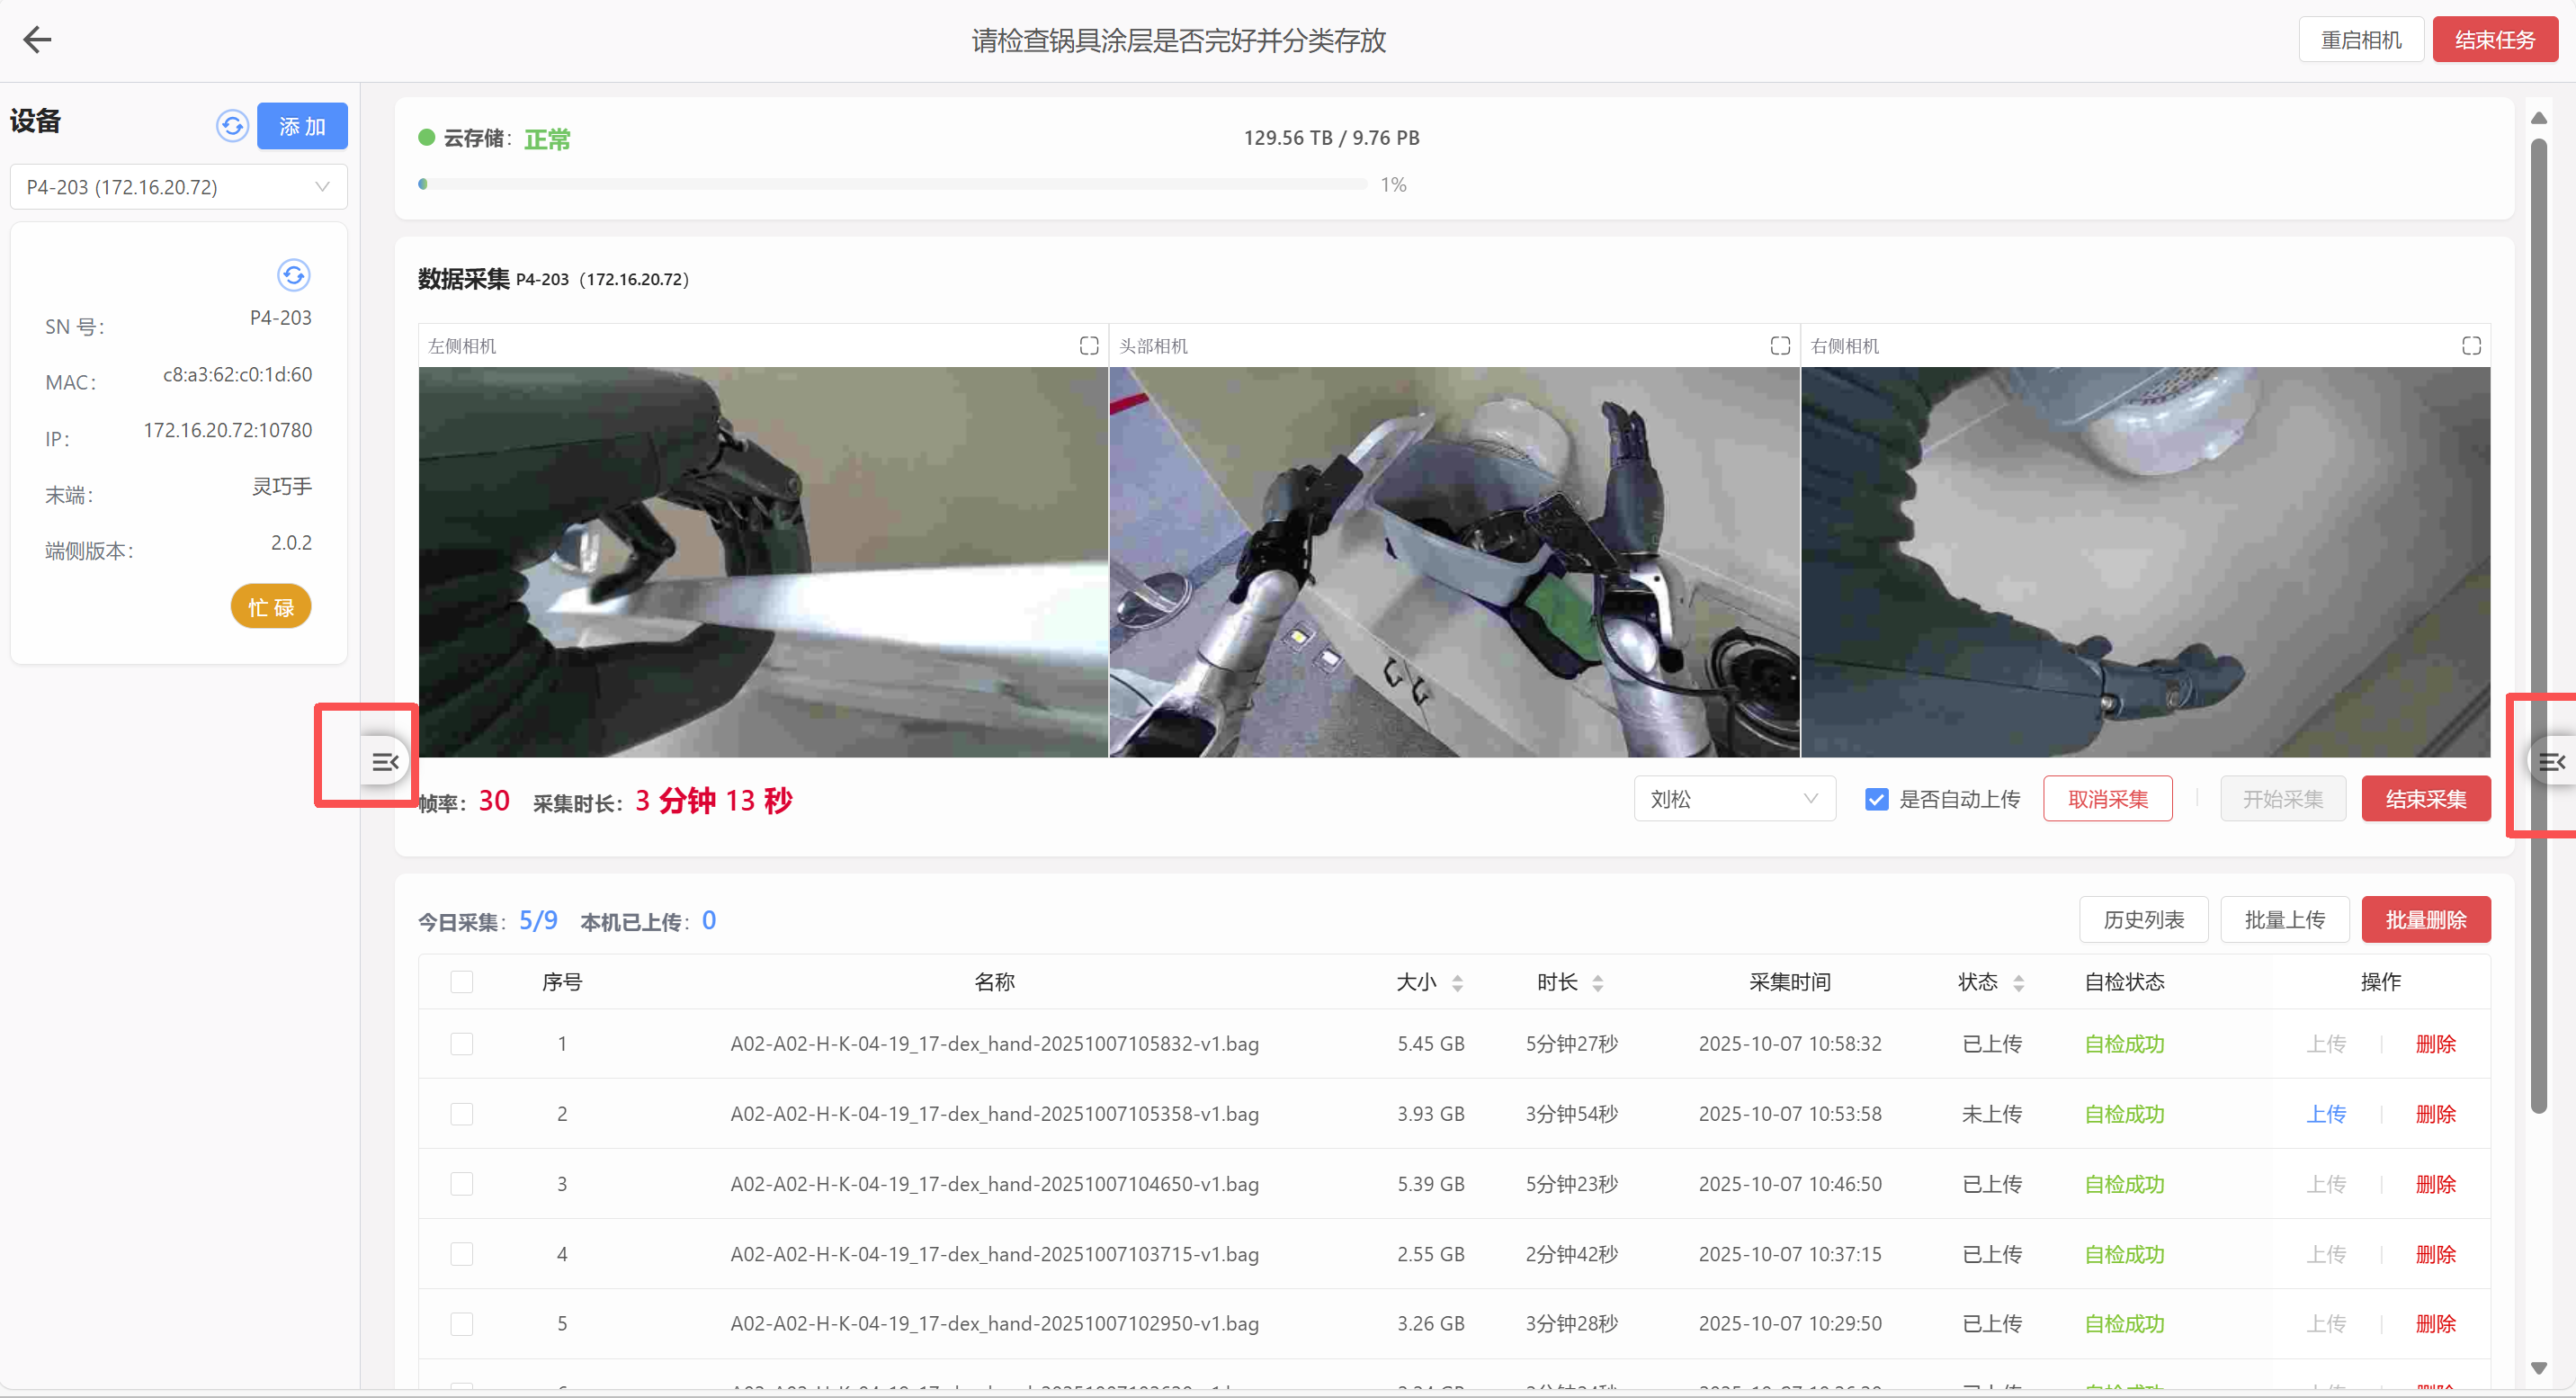The width and height of the screenshot is (2576, 1398).
Task: Expand the 右侧相机 view to fullscreen
Action: pyautogui.click(x=2470, y=346)
